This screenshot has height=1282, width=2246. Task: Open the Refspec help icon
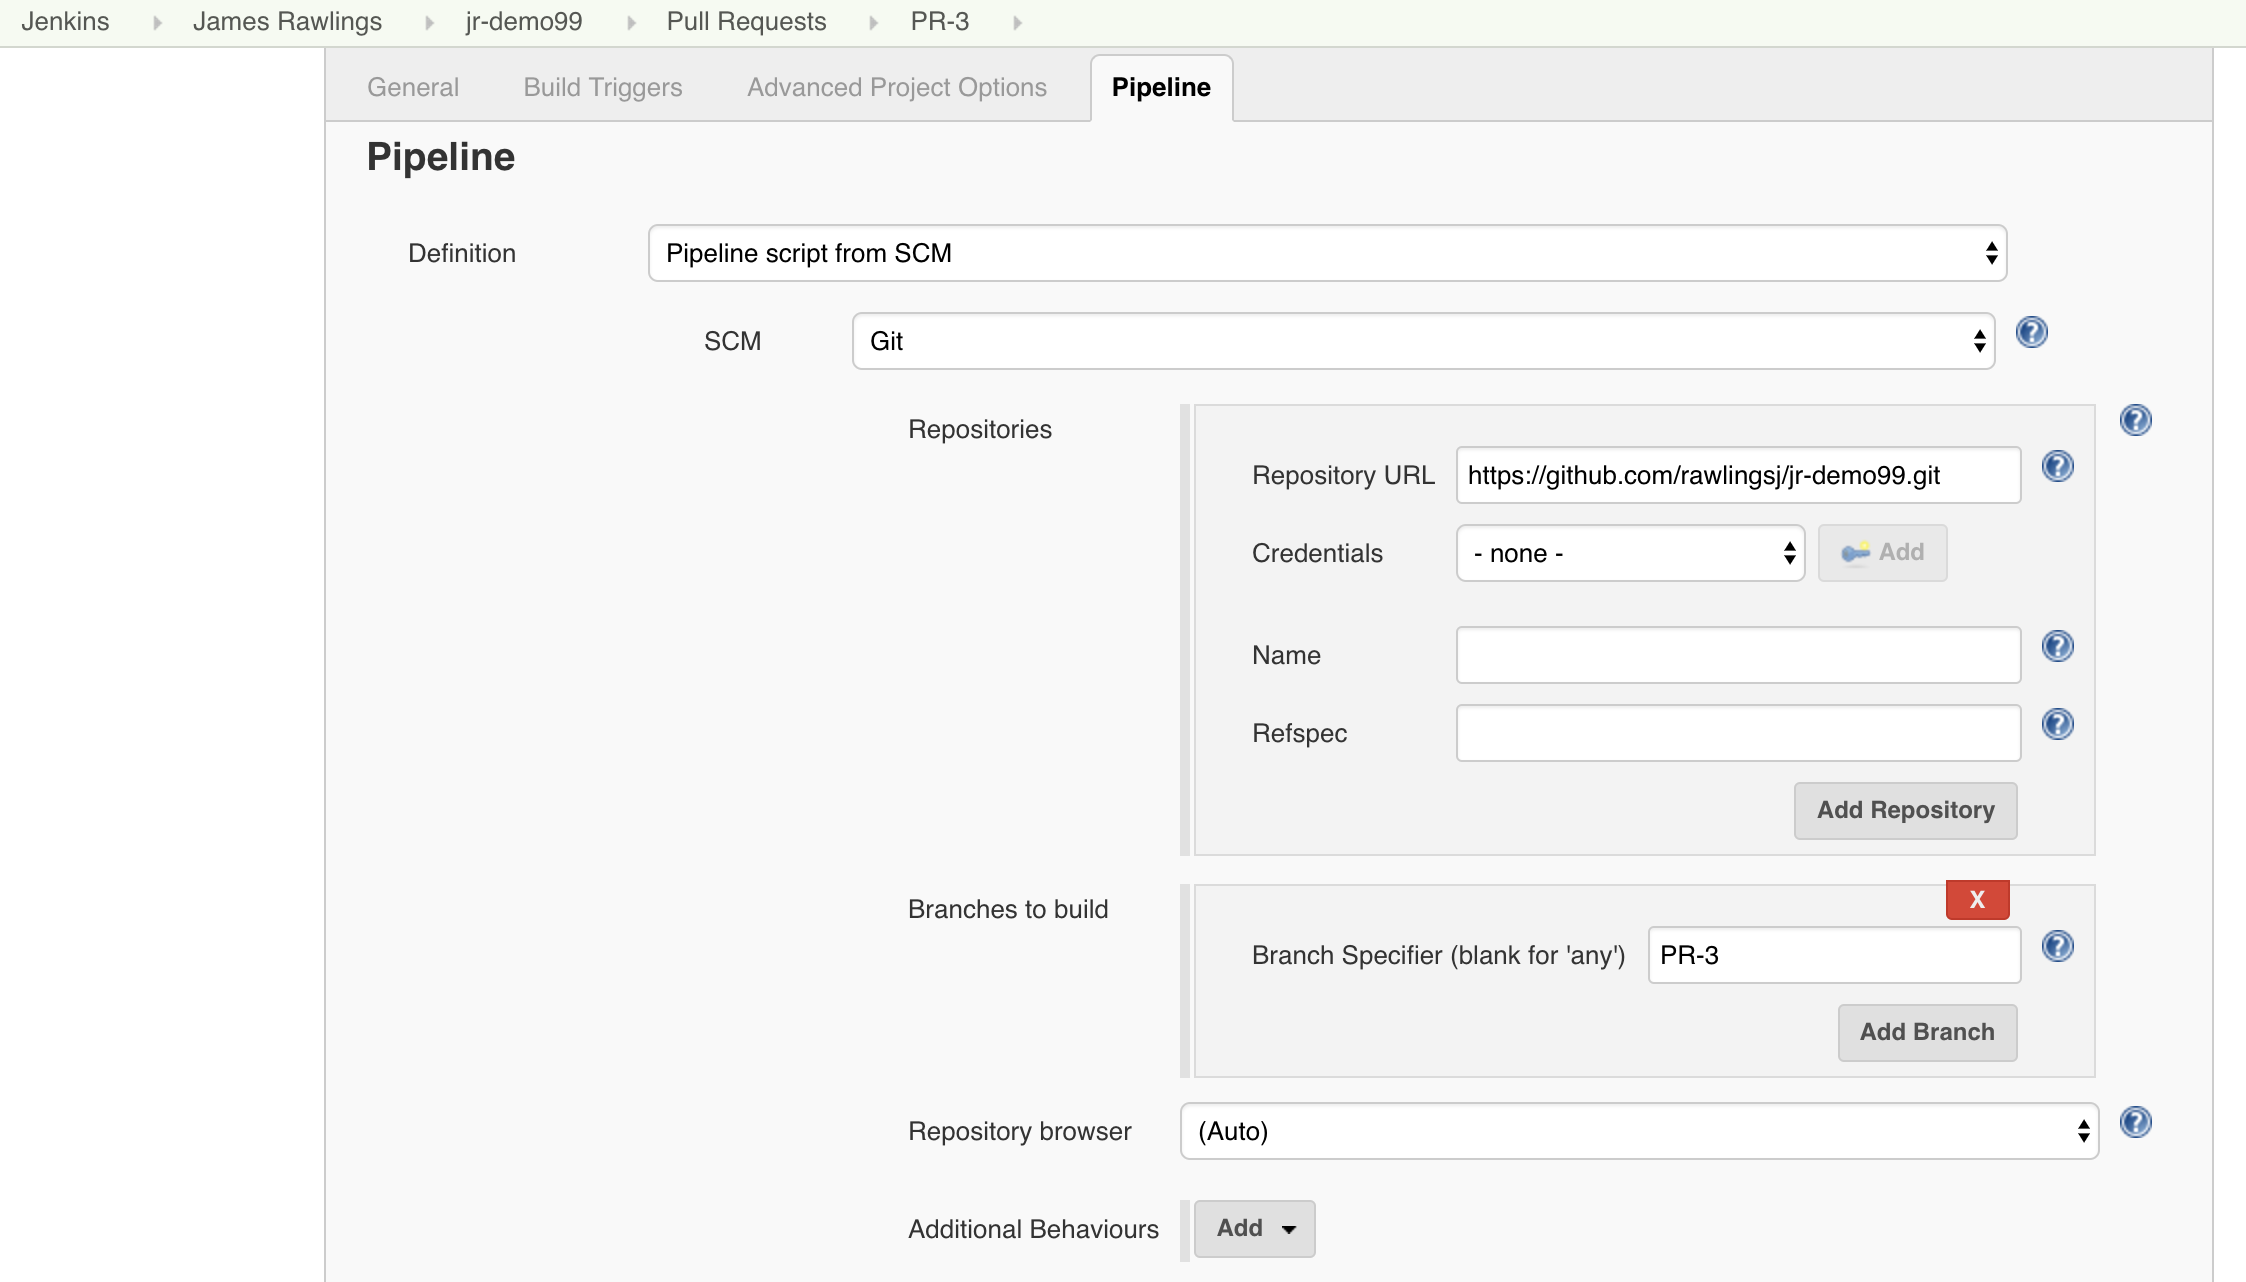click(x=2059, y=723)
